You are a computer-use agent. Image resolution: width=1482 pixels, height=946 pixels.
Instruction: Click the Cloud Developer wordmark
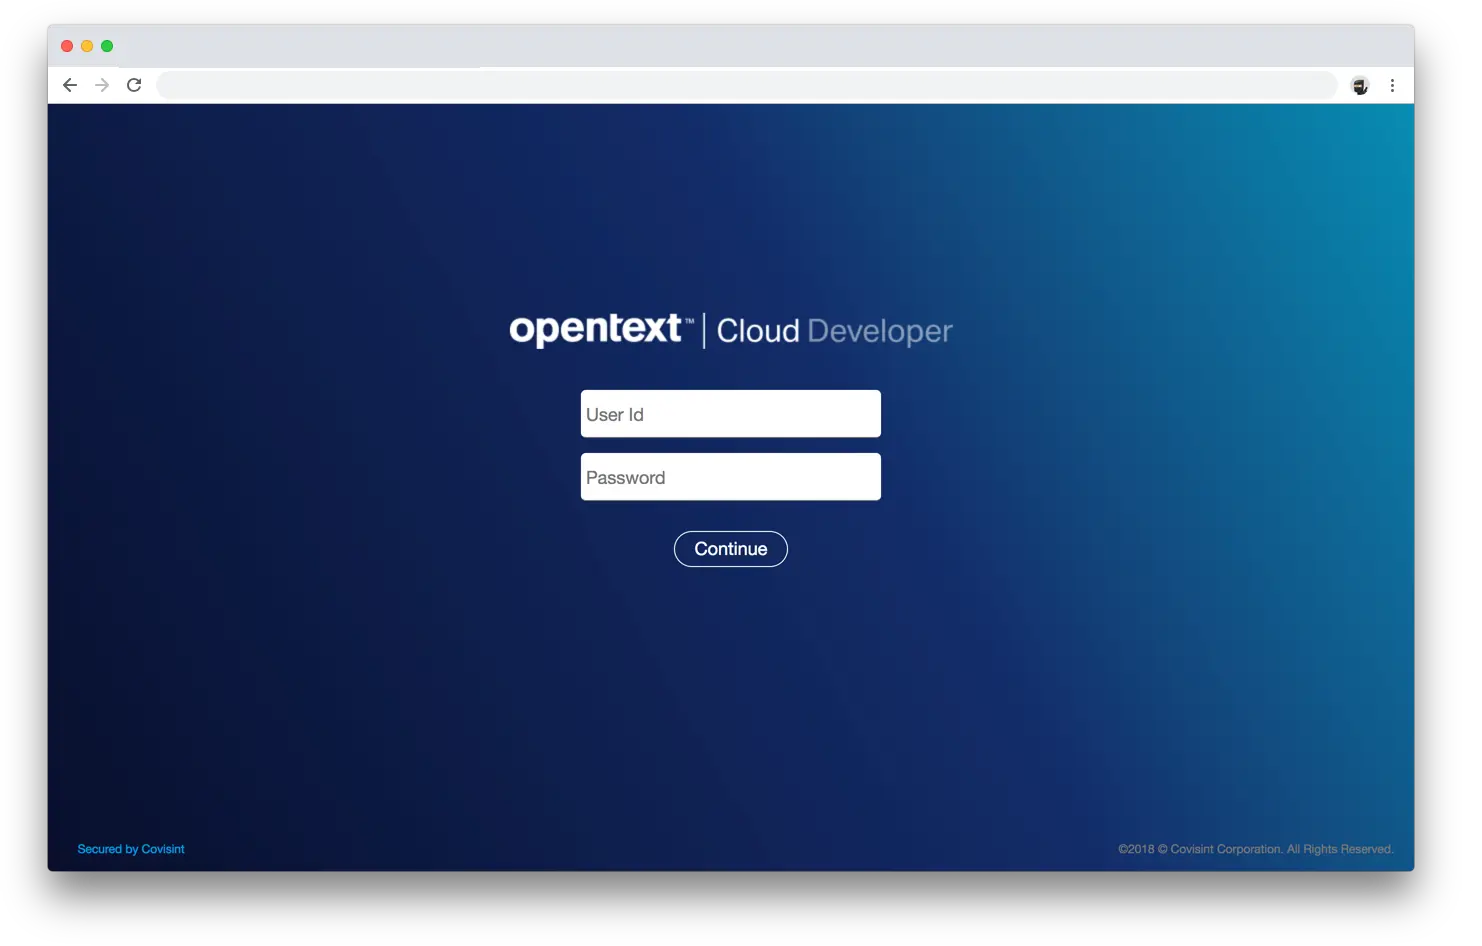(835, 330)
